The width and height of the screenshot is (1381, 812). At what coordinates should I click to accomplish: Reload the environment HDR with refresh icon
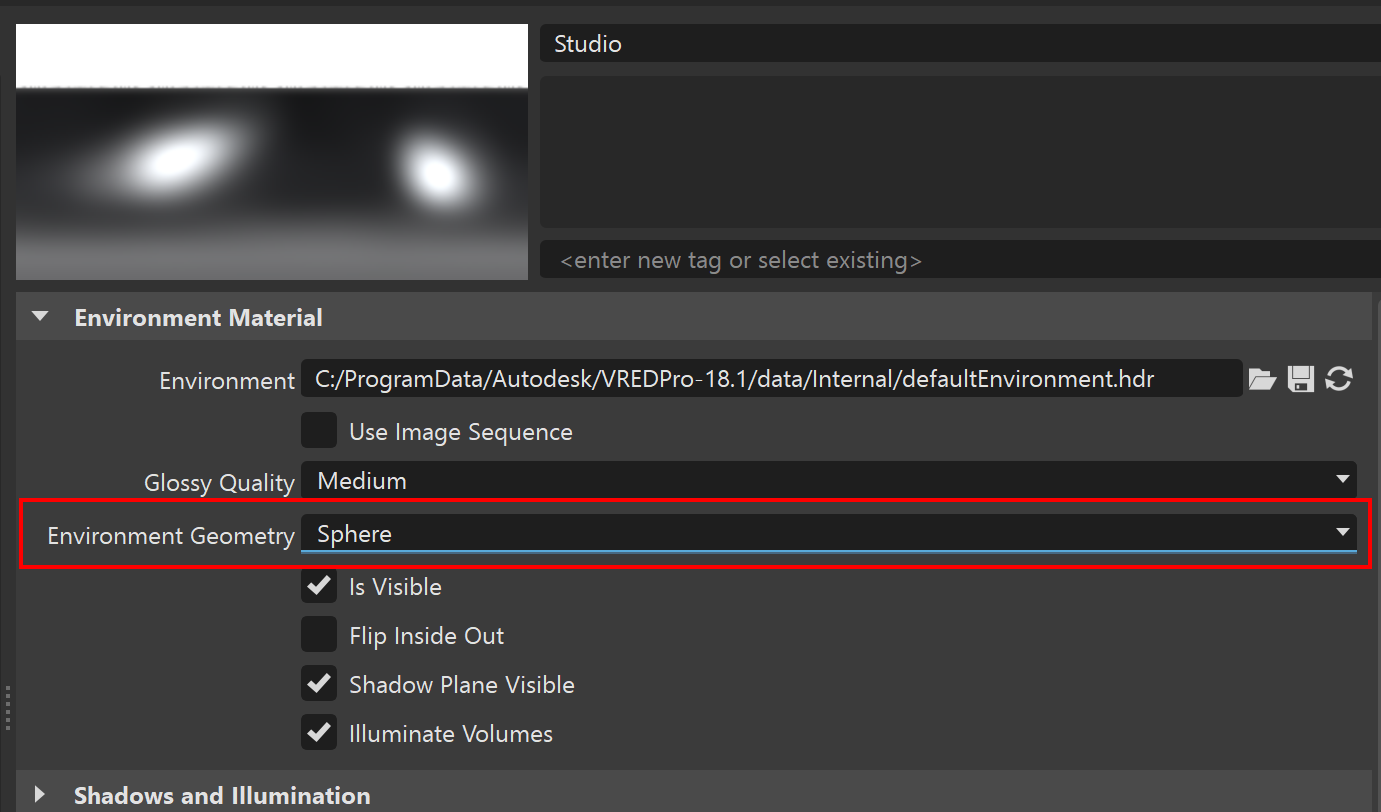pyautogui.click(x=1339, y=379)
